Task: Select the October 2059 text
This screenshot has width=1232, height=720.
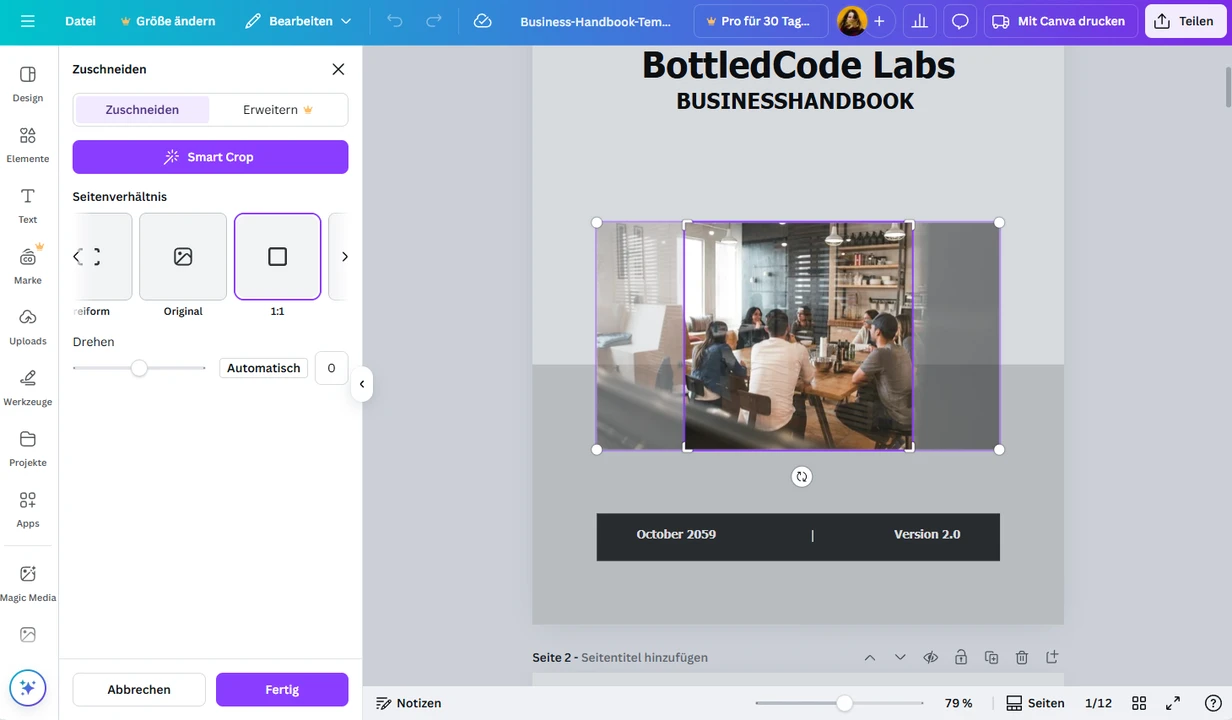Action: coord(676,534)
